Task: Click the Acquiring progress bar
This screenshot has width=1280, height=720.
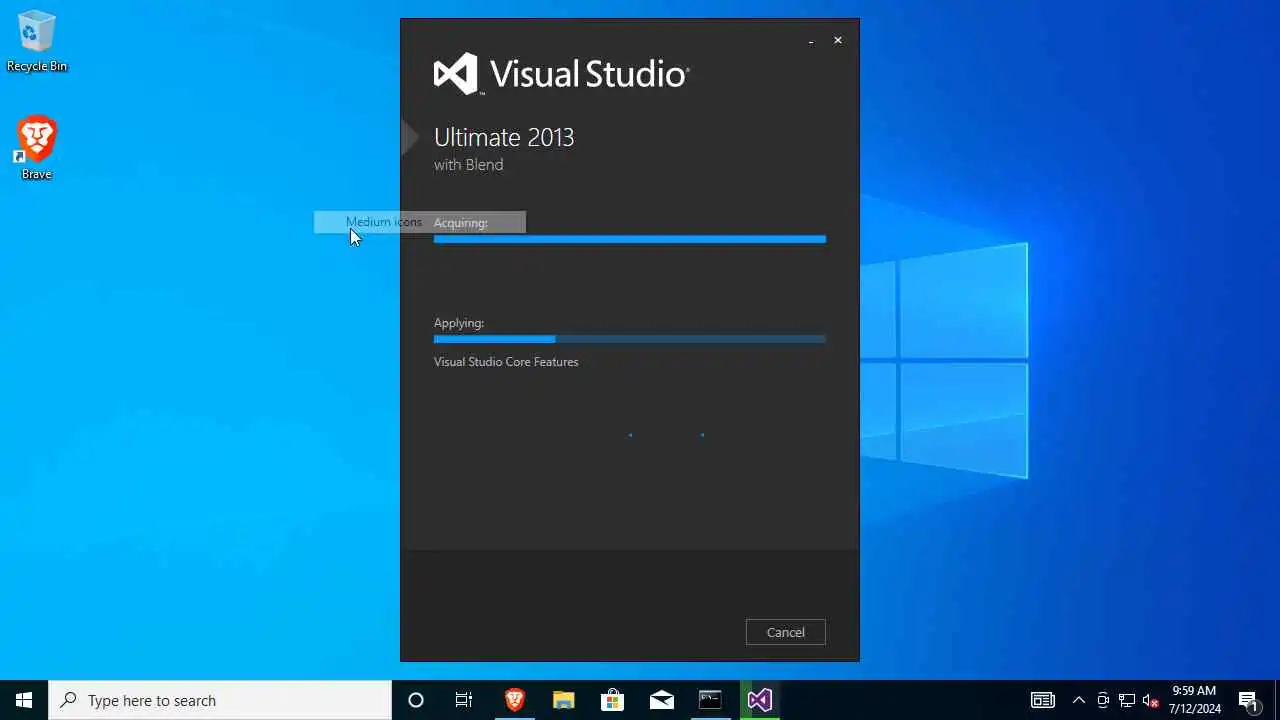Action: pyautogui.click(x=630, y=239)
